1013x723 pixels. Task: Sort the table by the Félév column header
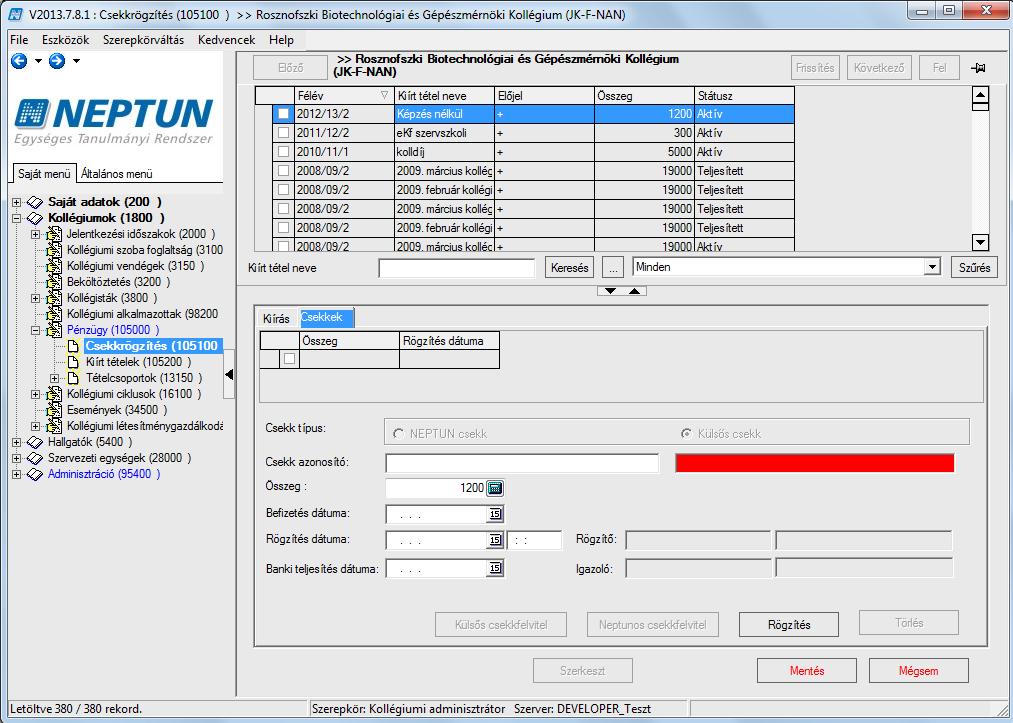coord(344,96)
